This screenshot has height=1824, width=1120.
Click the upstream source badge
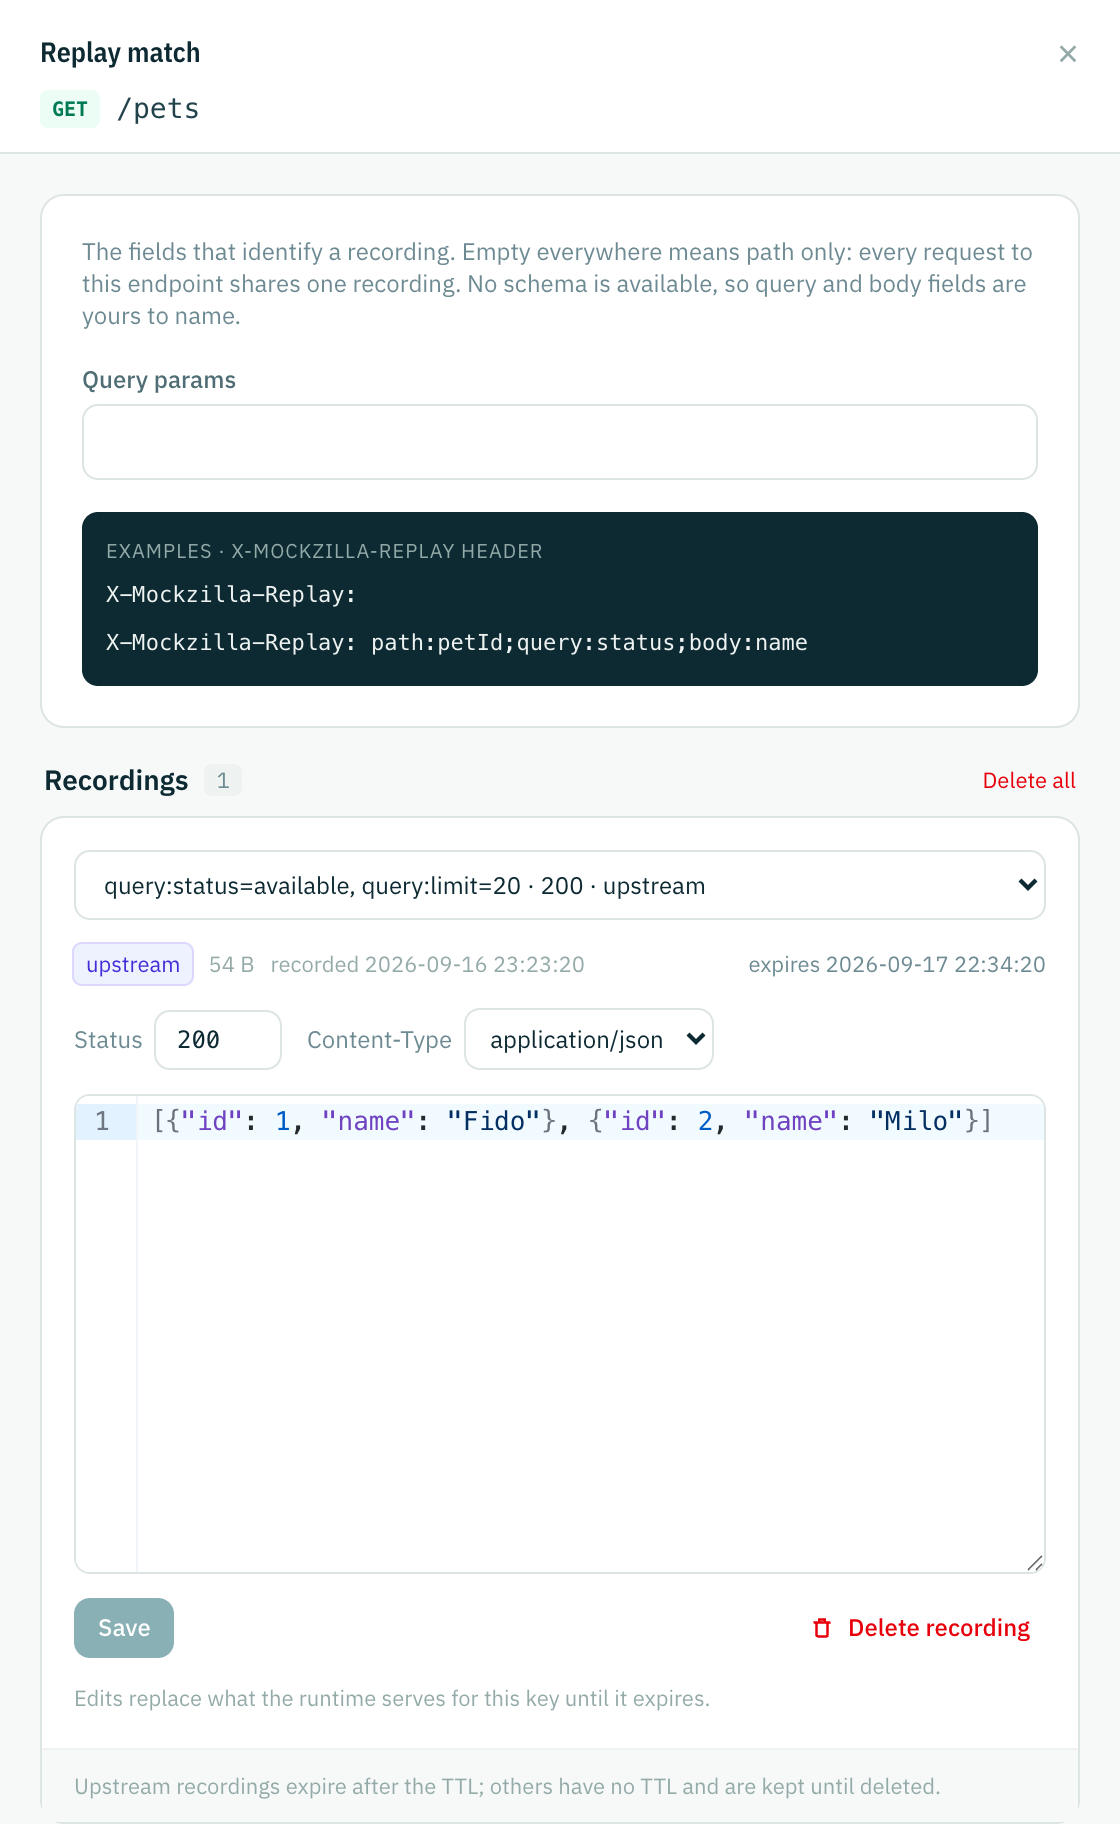(x=133, y=964)
